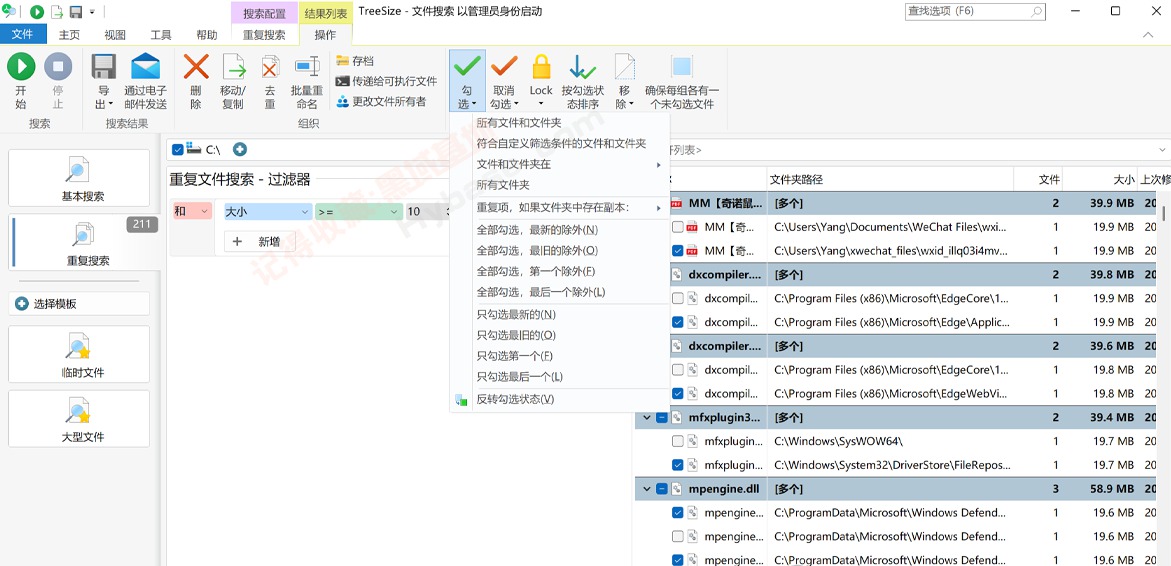1171x566 pixels.
Task: Click the green play icon in title bar
Action: point(37,12)
